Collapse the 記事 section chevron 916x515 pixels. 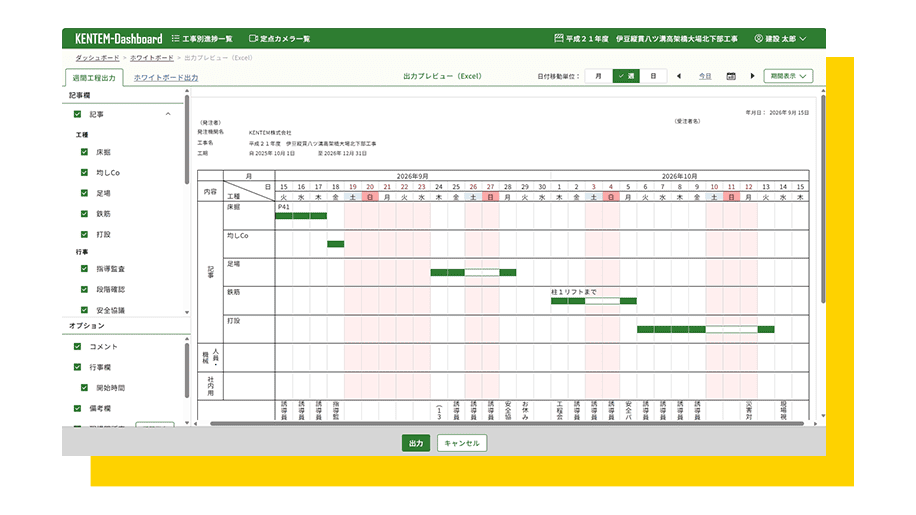tap(168, 114)
